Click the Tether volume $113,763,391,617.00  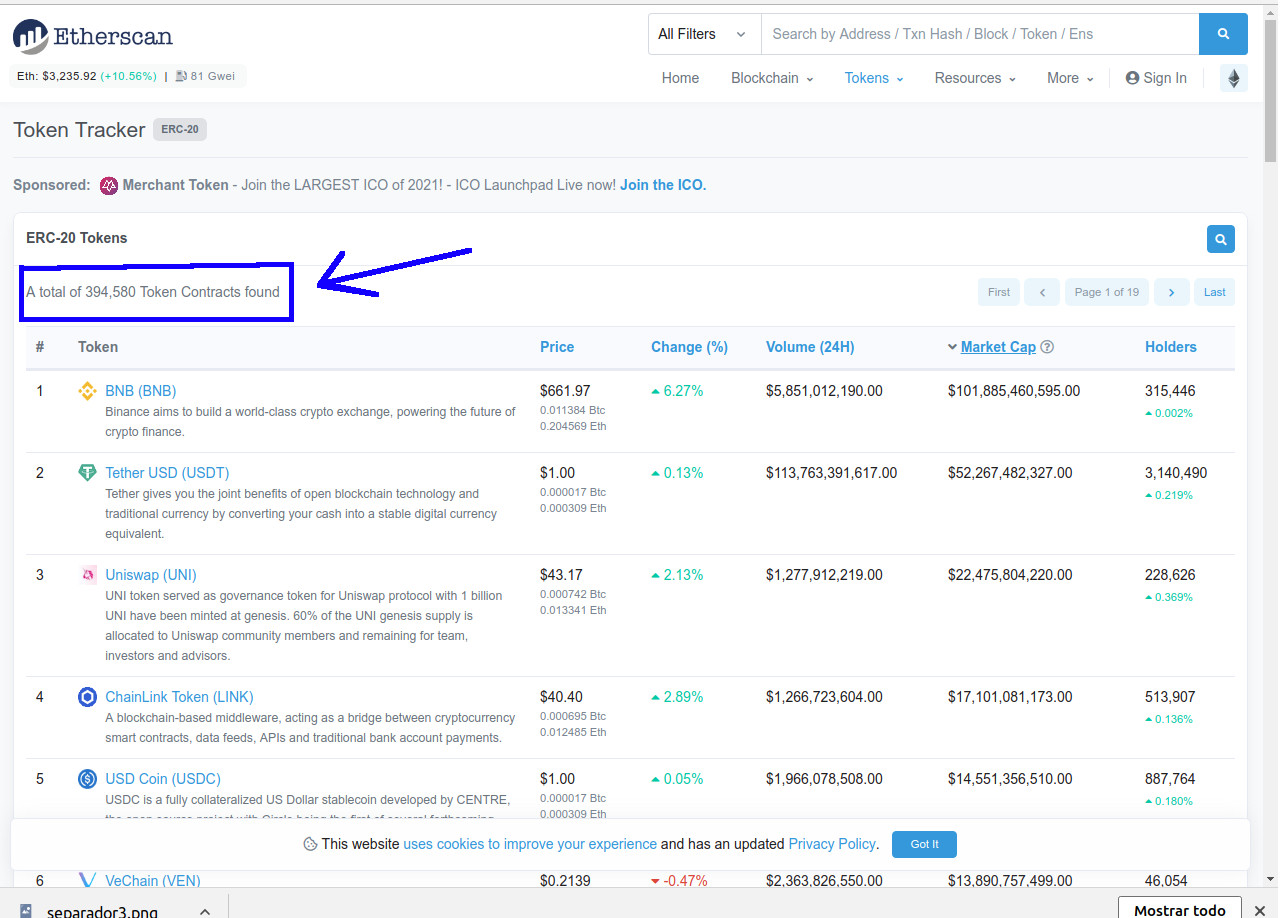[832, 473]
